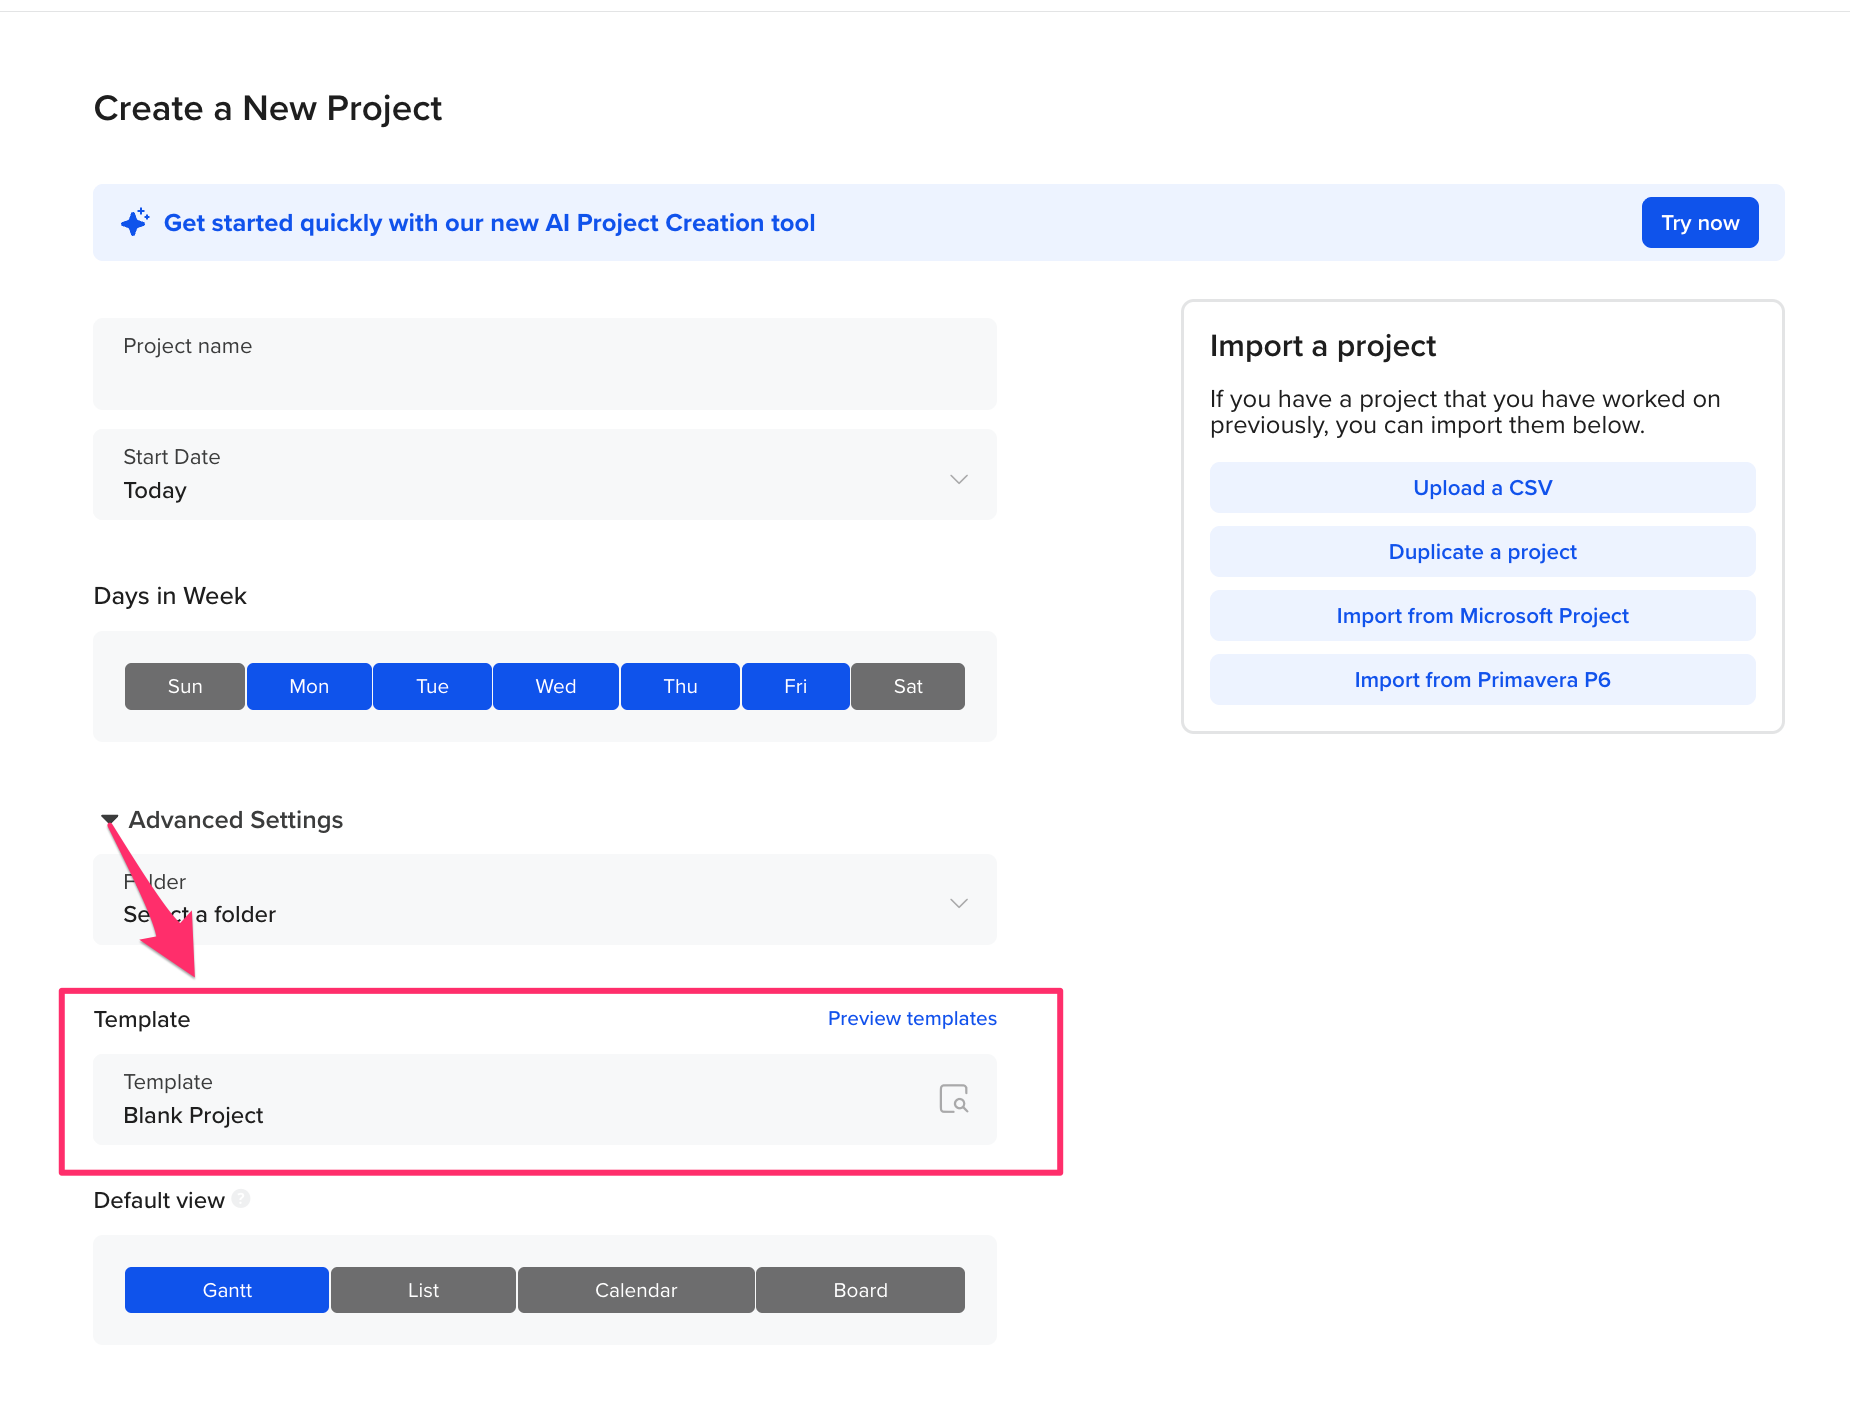Click the AI sparkle icon in banner
Image resolution: width=1850 pixels, height=1426 pixels.
coord(135,222)
